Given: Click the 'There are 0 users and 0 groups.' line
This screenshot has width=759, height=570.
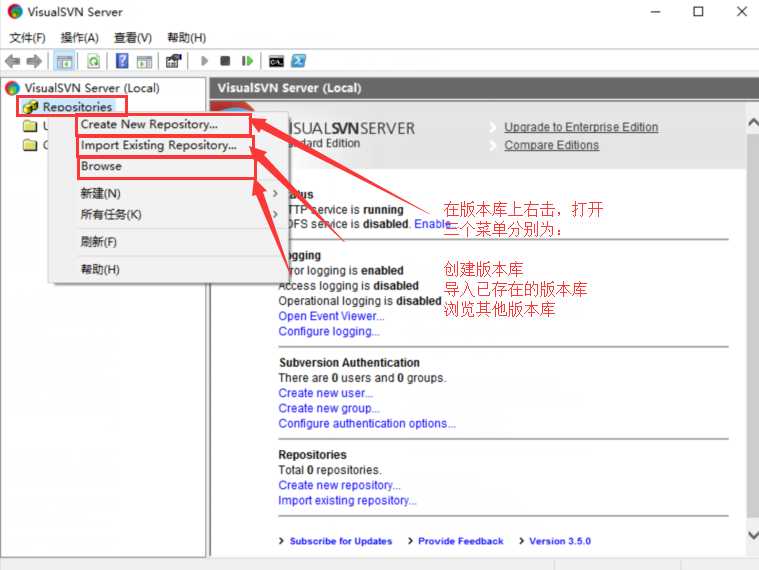Looking at the screenshot, I should click(x=363, y=377).
